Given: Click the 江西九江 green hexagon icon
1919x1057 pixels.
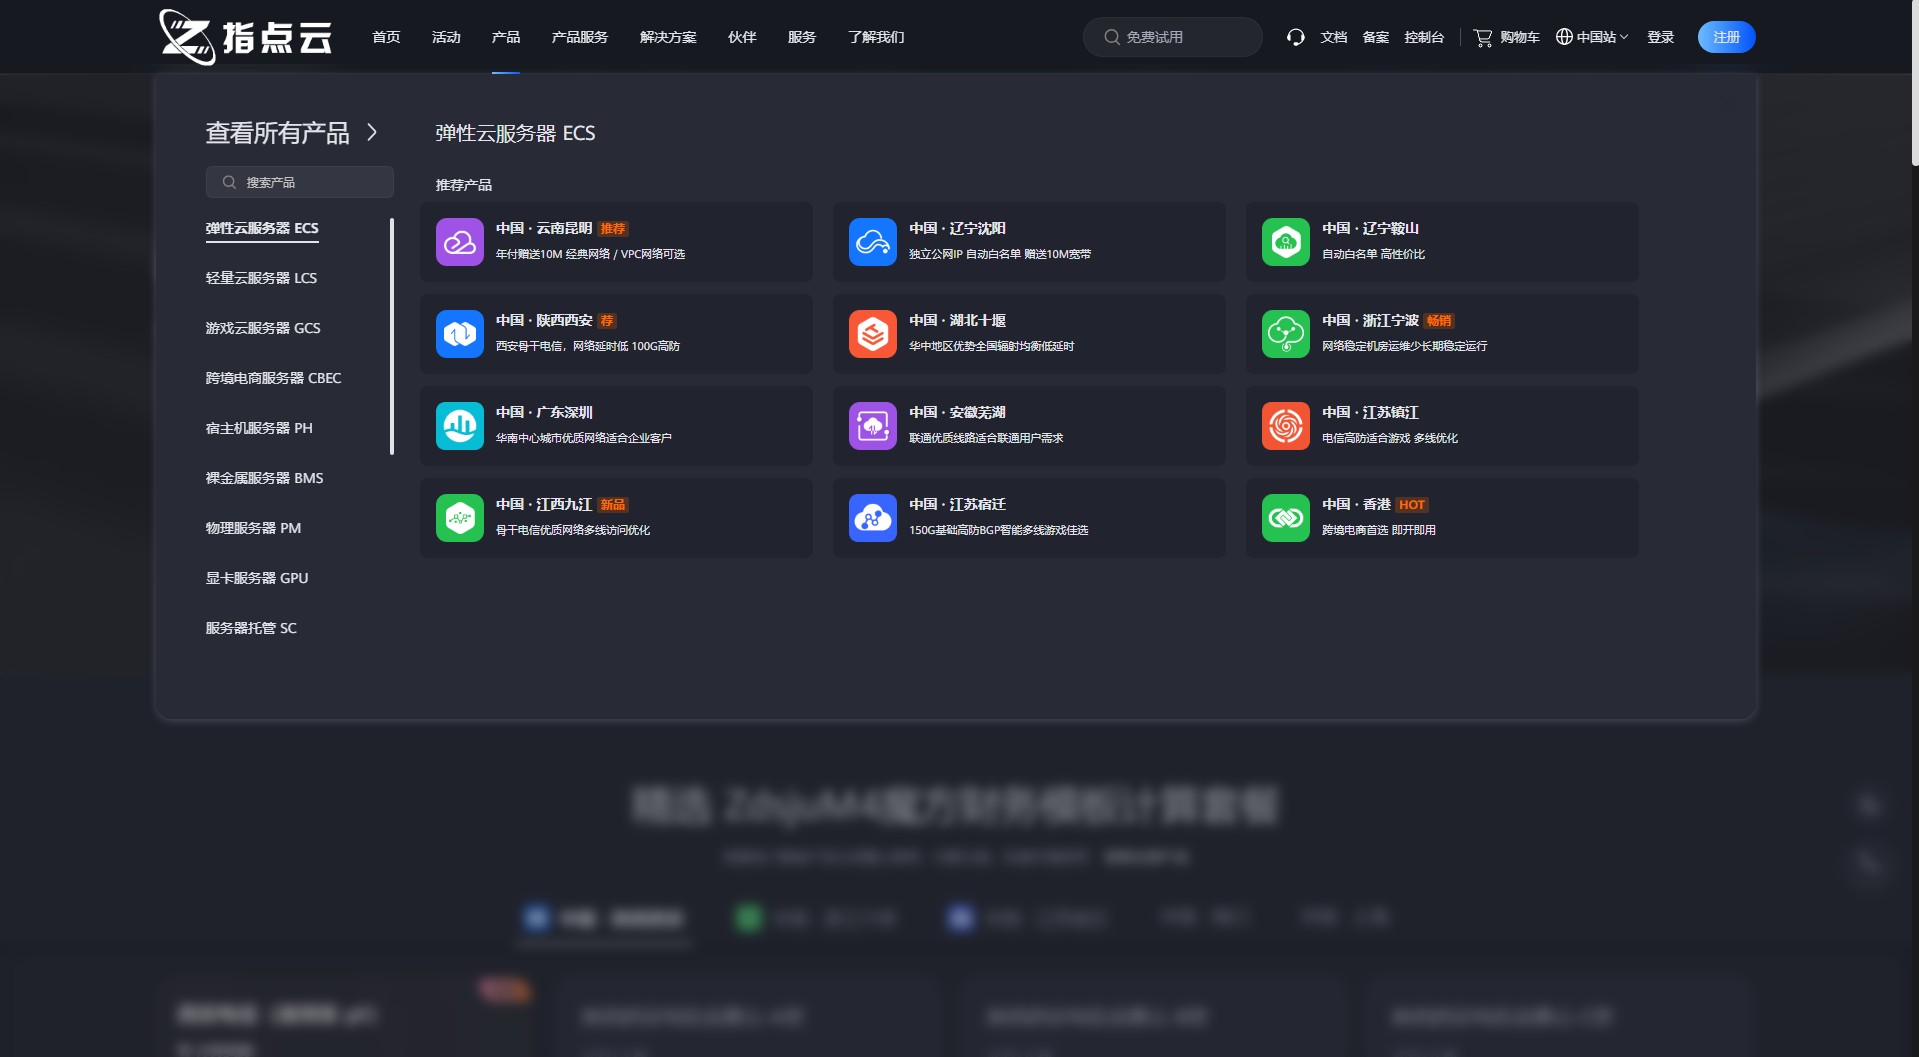Looking at the screenshot, I should tap(460, 518).
